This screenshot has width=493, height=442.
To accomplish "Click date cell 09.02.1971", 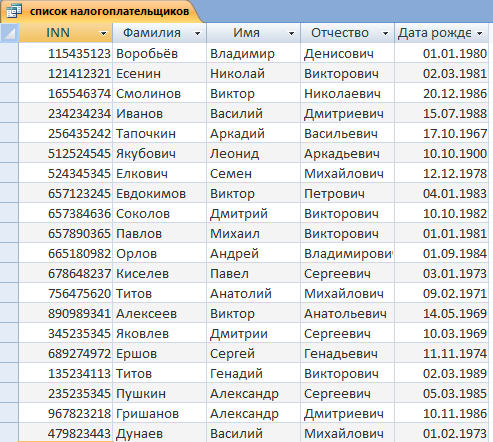I will pyautogui.click(x=442, y=293).
